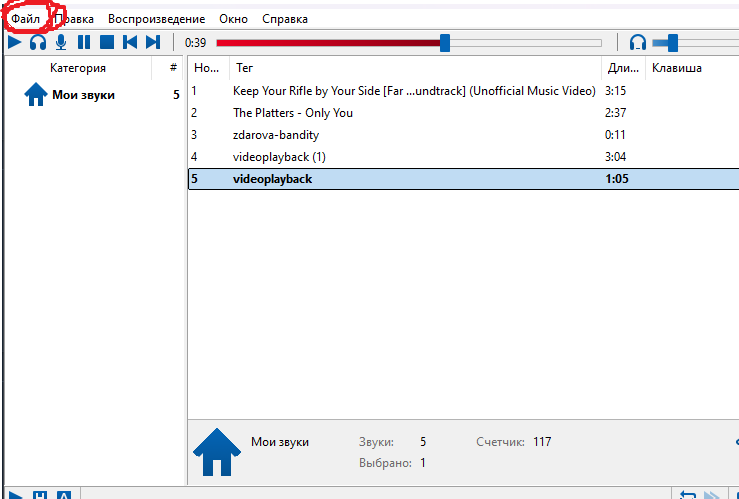Select the bold videoplayback row numbered 5
This screenshot has height=499, width=739.
pos(463,179)
